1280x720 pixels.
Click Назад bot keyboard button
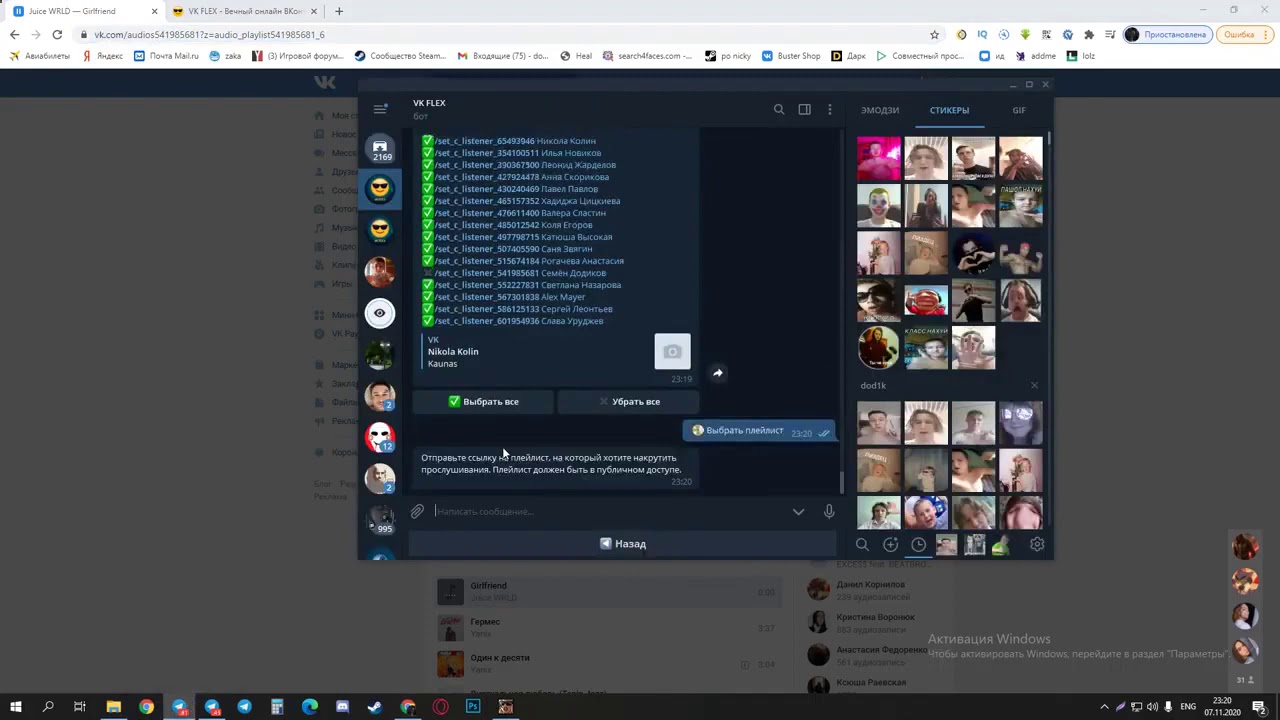coord(622,544)
